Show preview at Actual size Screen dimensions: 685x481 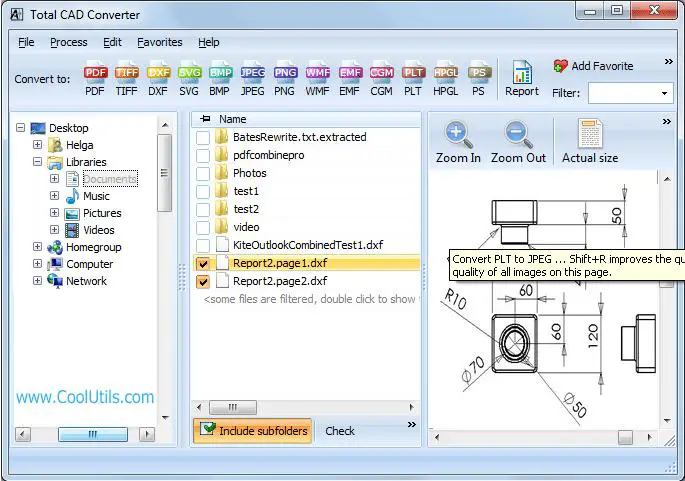(x=590, y=142)
